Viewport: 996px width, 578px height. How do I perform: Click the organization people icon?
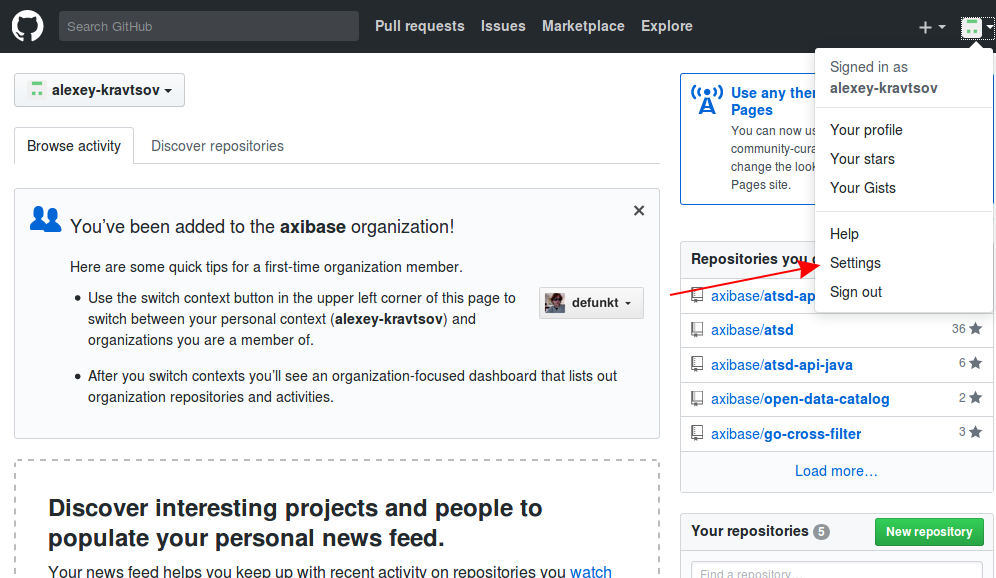pyautogui.click(x=45, y=219)
